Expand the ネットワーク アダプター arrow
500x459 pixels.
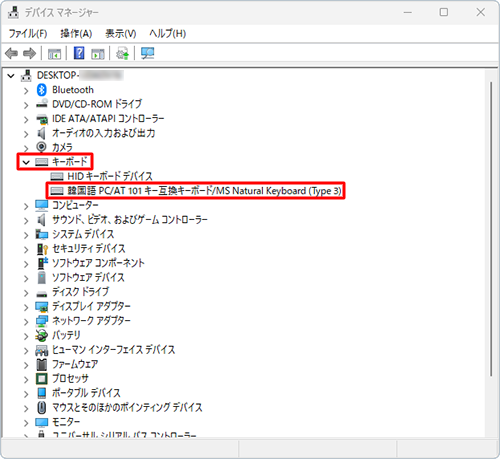[26, 322]
